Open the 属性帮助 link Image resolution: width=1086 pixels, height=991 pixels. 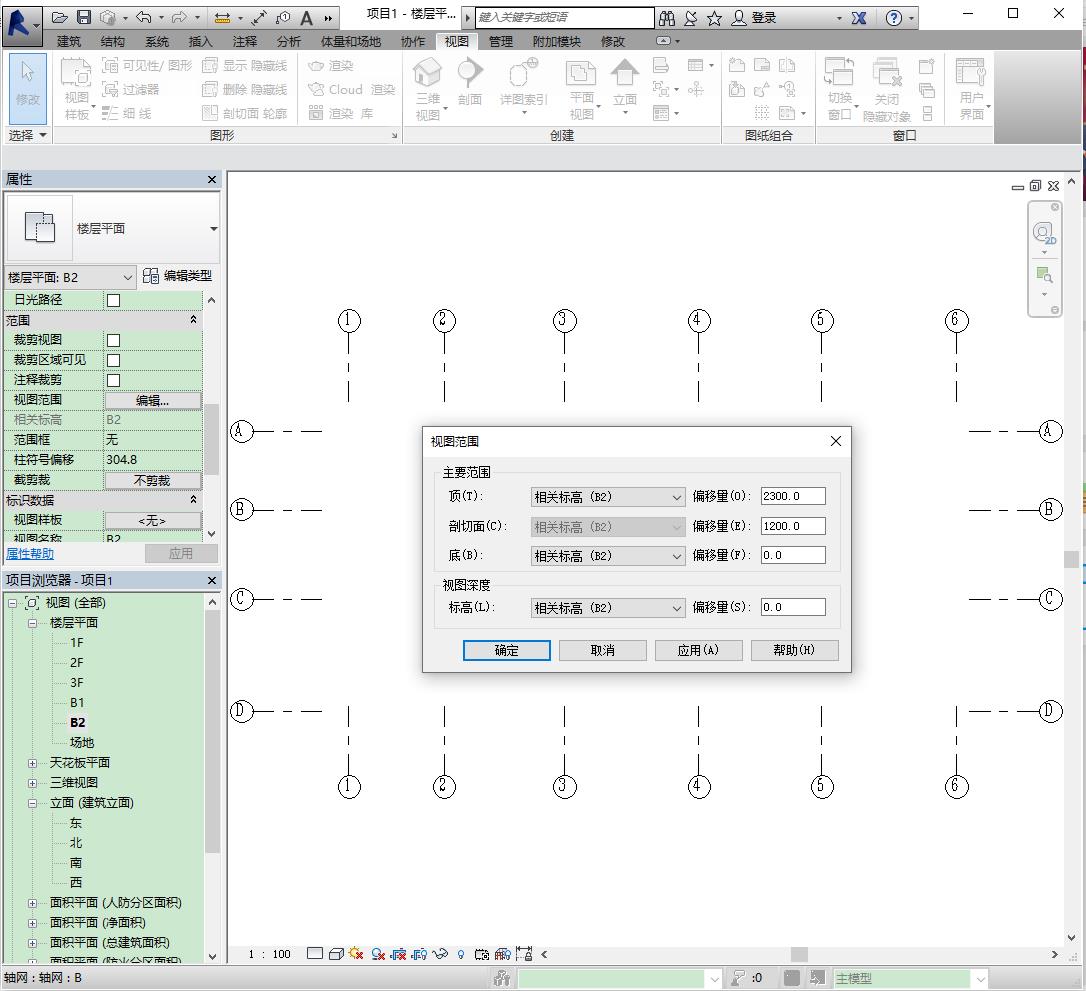(x=30, y=553)
